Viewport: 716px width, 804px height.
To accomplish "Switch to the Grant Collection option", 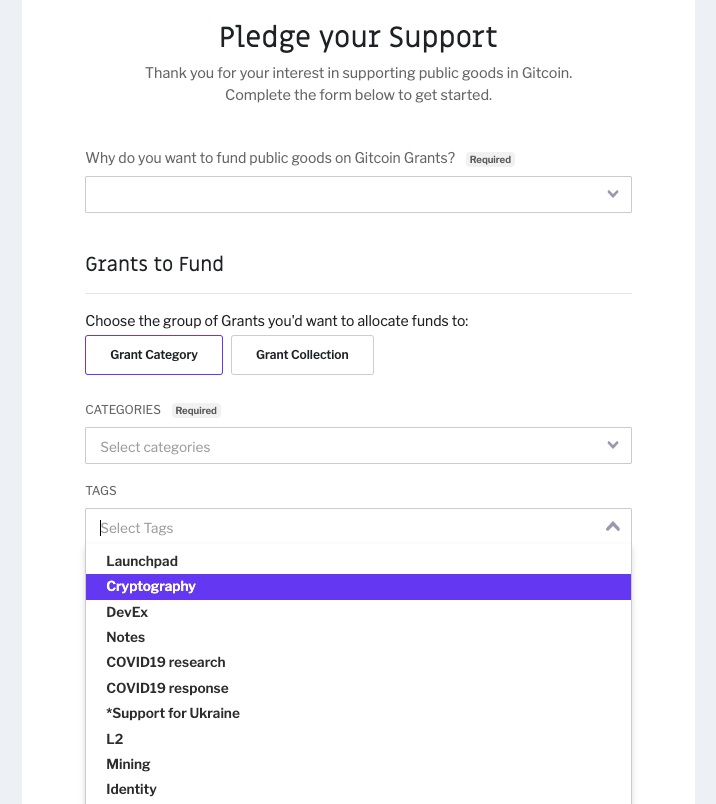I will coord(302,355).
